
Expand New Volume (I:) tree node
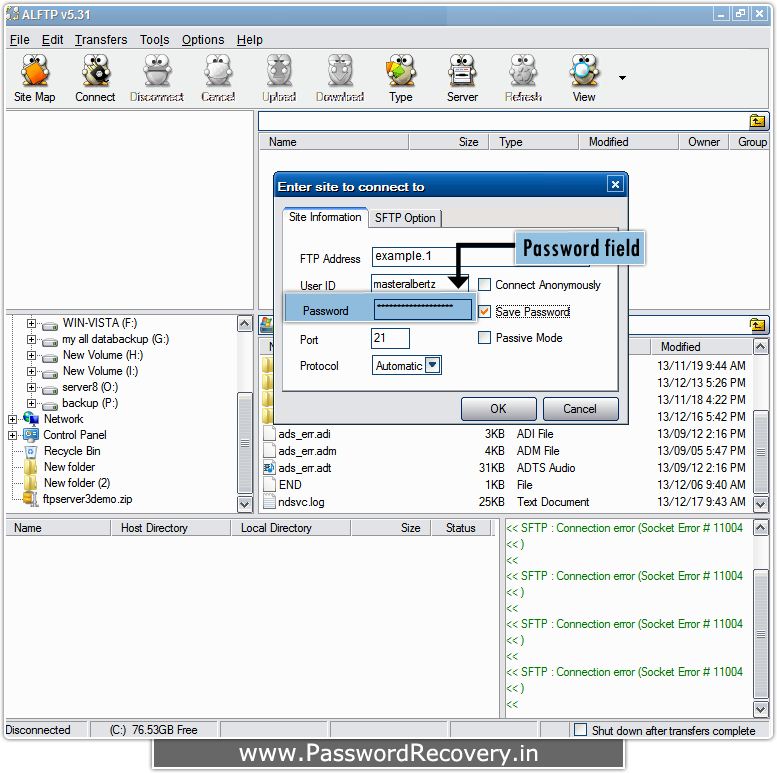click(31, 371)
